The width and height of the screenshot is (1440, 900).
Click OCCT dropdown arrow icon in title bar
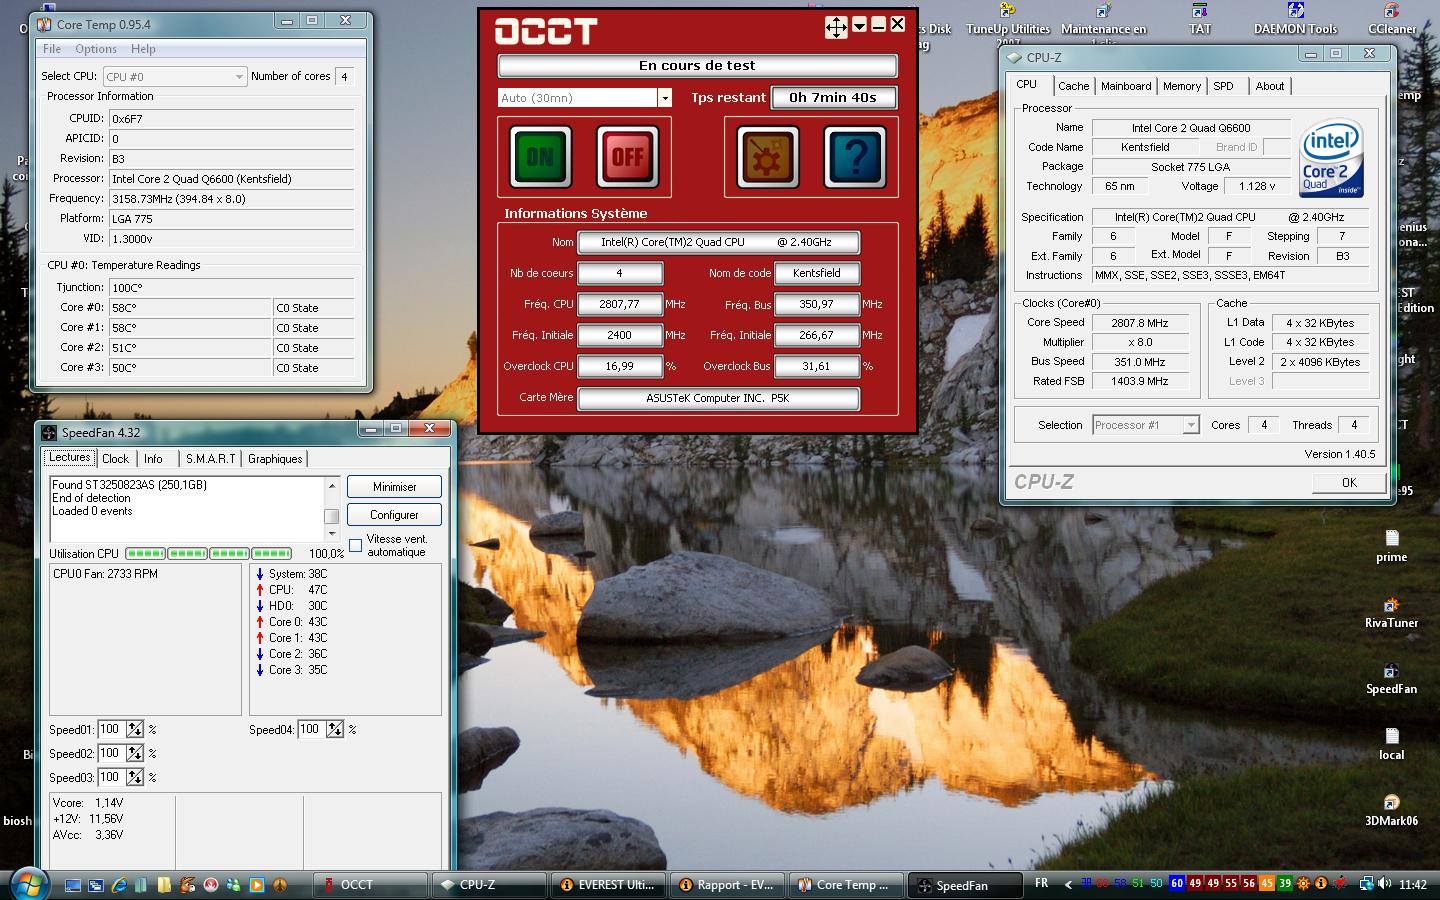[859, 26]
